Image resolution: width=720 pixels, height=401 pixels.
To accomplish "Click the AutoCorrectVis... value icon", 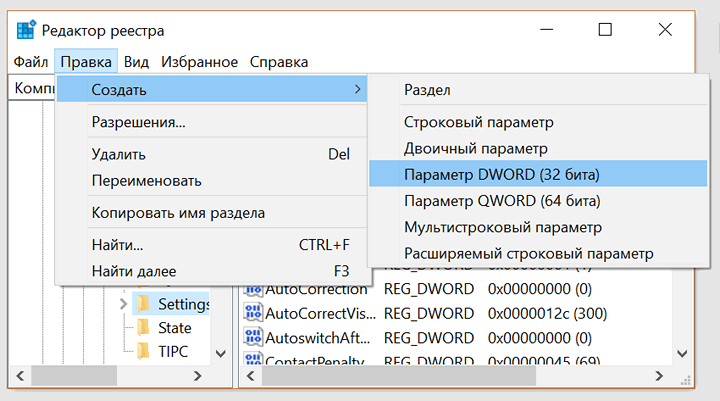I will coord(253,313).
